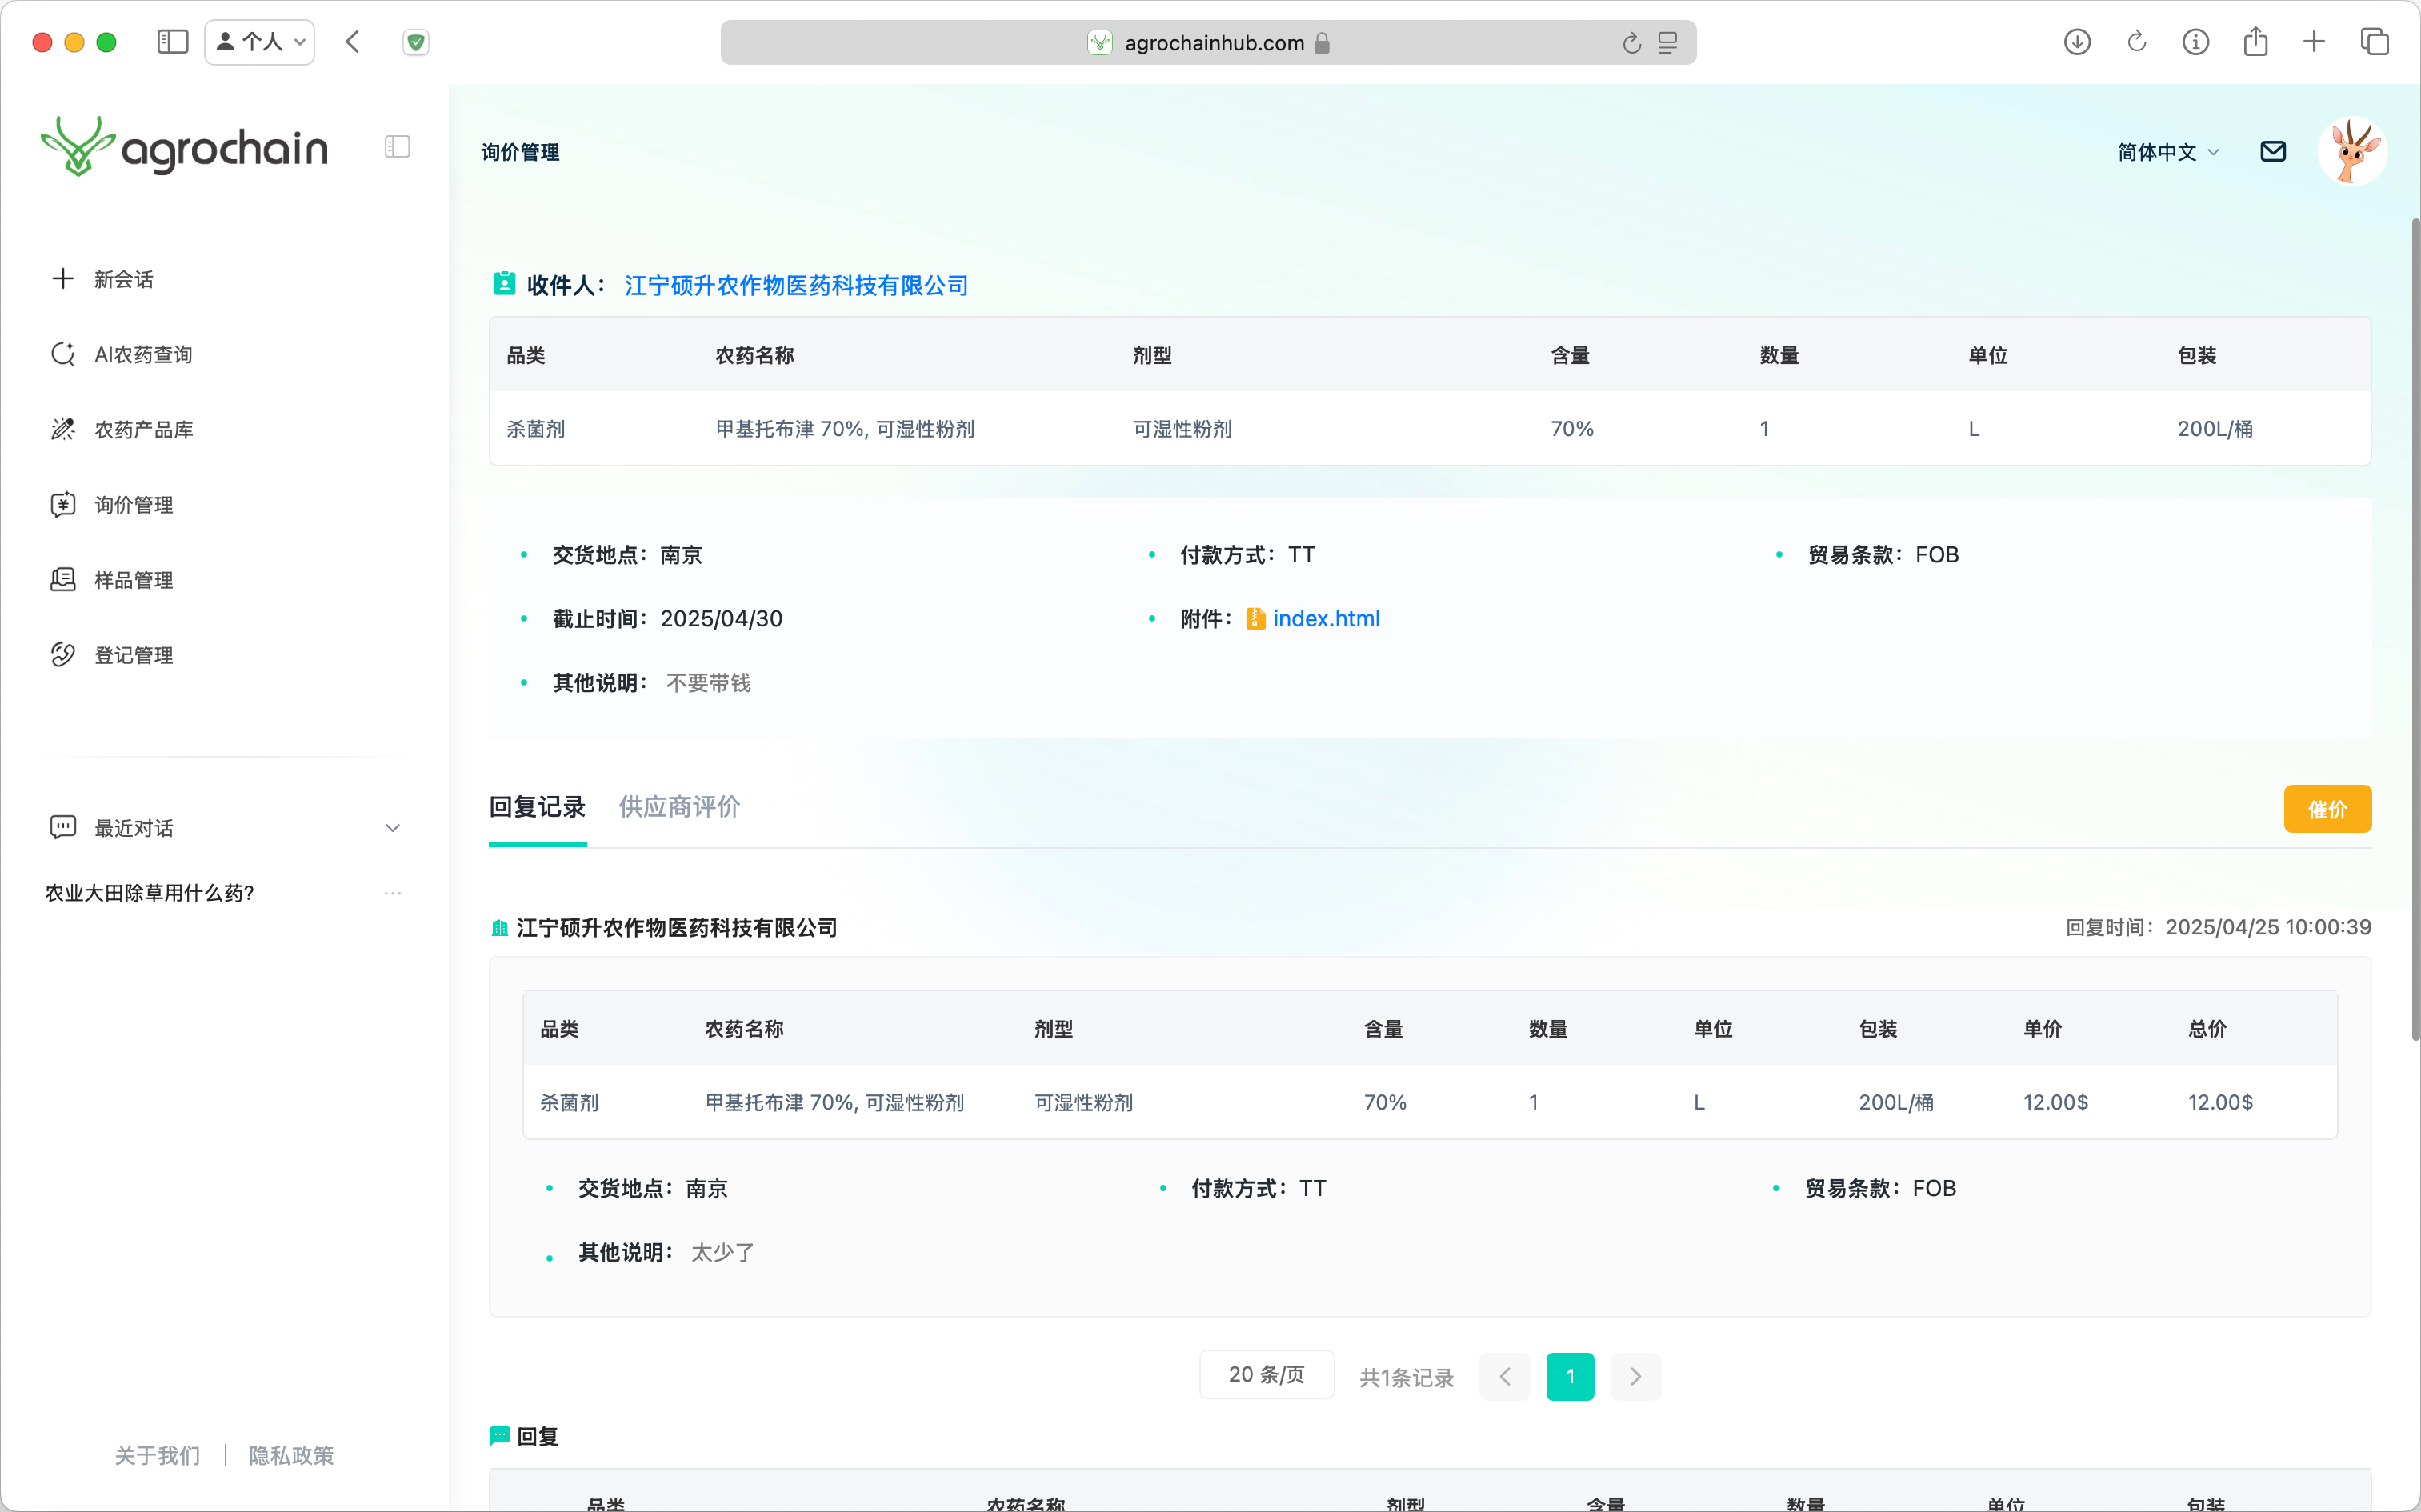Open 登记管理 sidebar item
The image size is (2421, 1512).
(133, 655)
